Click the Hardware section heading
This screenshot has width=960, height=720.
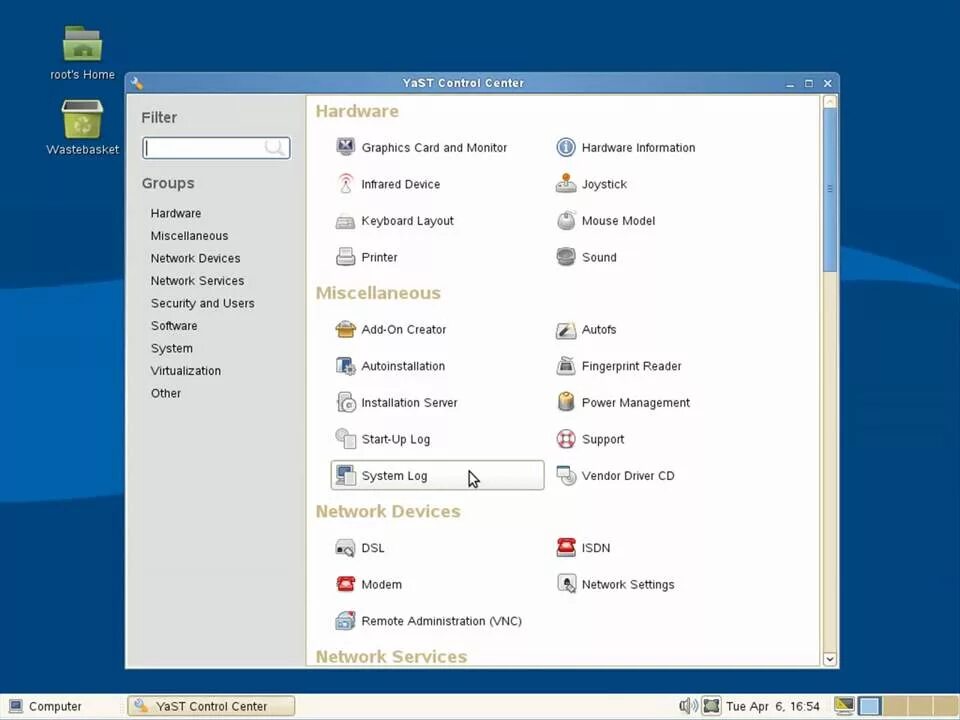[357, 111]
